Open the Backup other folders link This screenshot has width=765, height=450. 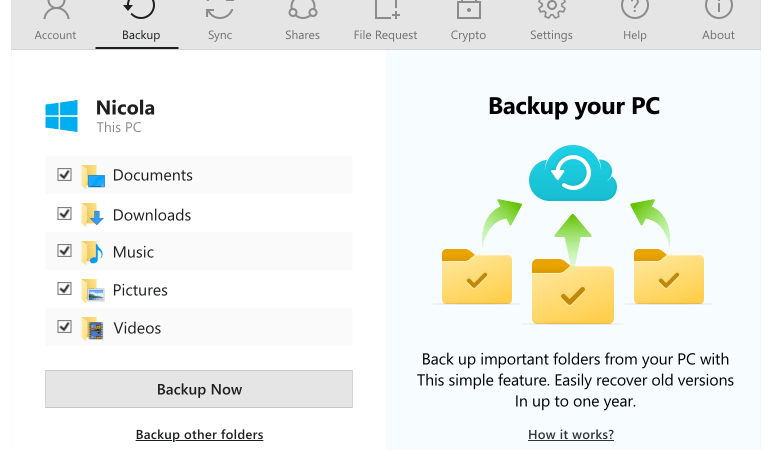pos(200,434)
